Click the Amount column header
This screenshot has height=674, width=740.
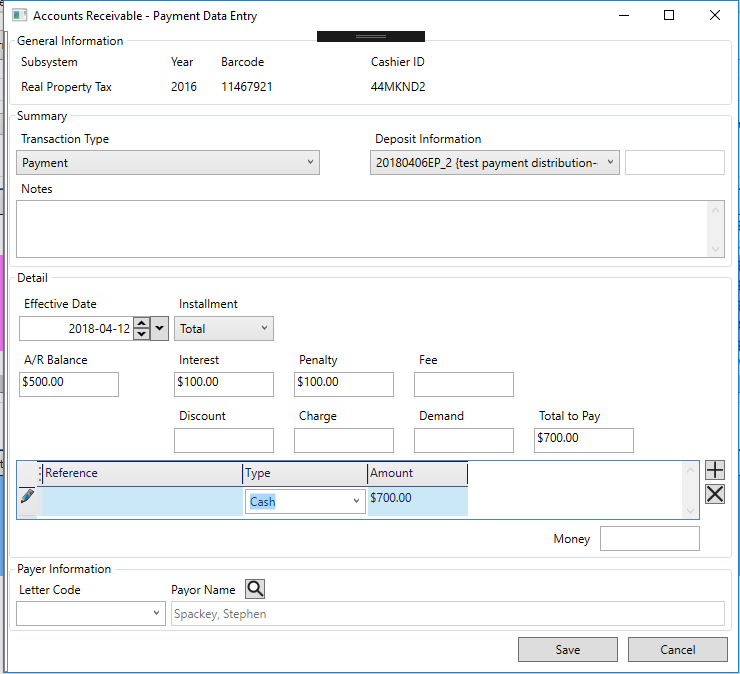(416, 473)
